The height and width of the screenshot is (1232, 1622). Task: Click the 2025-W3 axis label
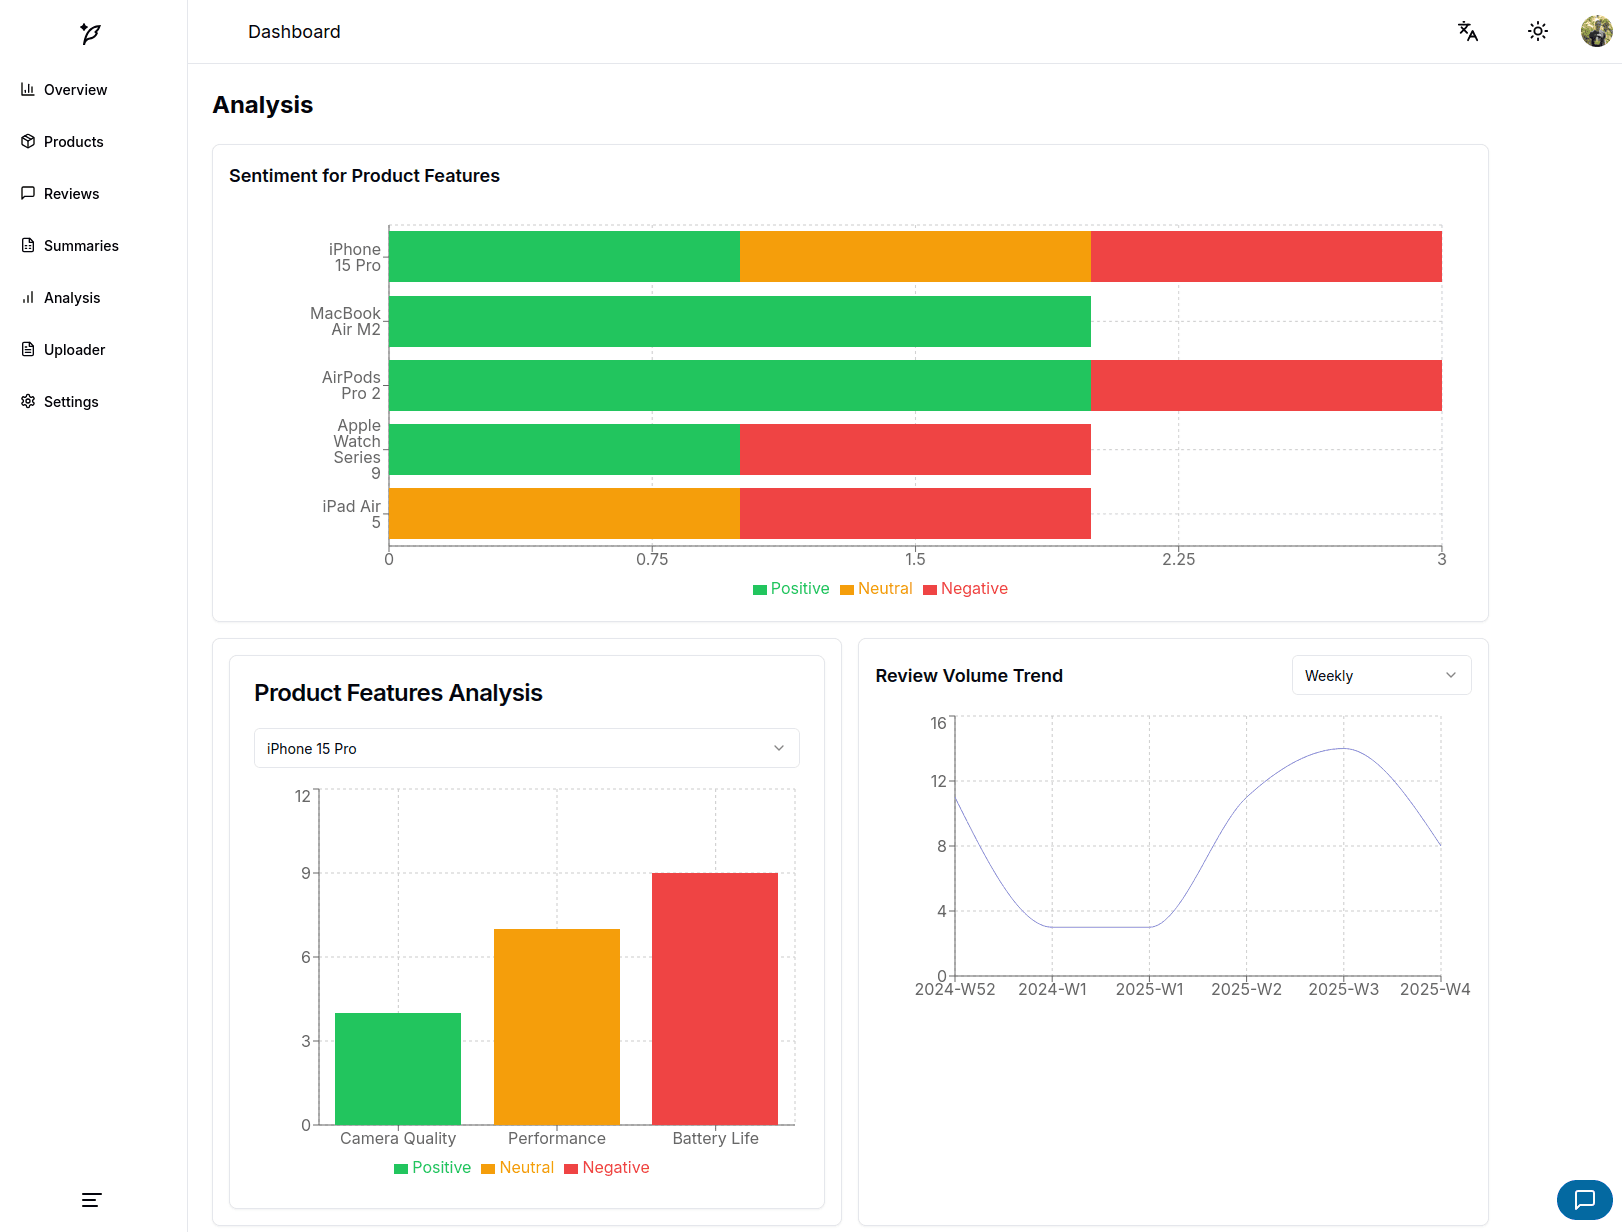(x=1343, y=989)
